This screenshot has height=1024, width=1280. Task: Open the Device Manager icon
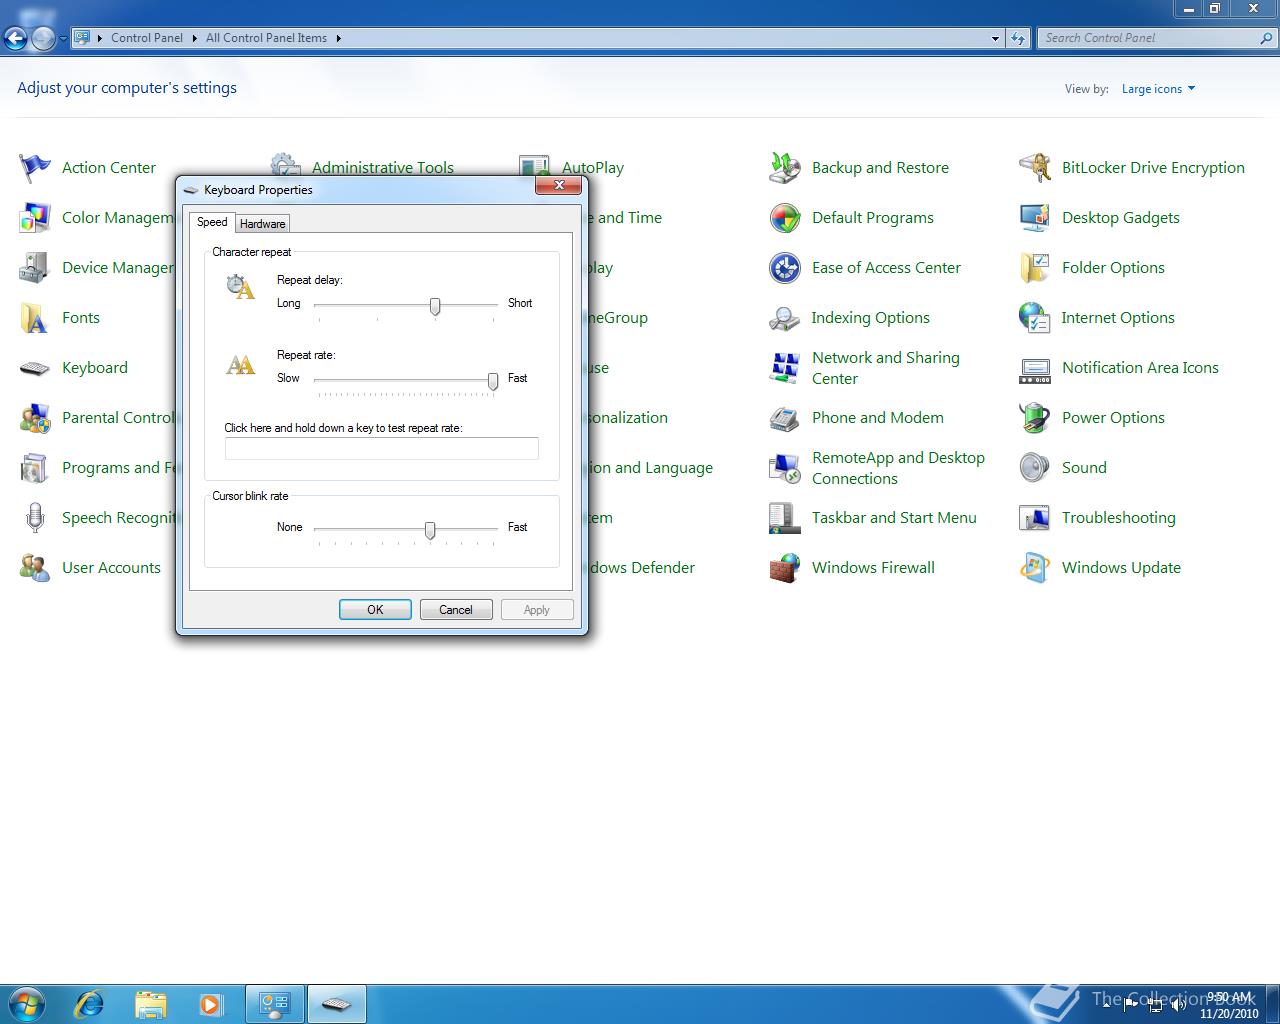pos(35,268)
